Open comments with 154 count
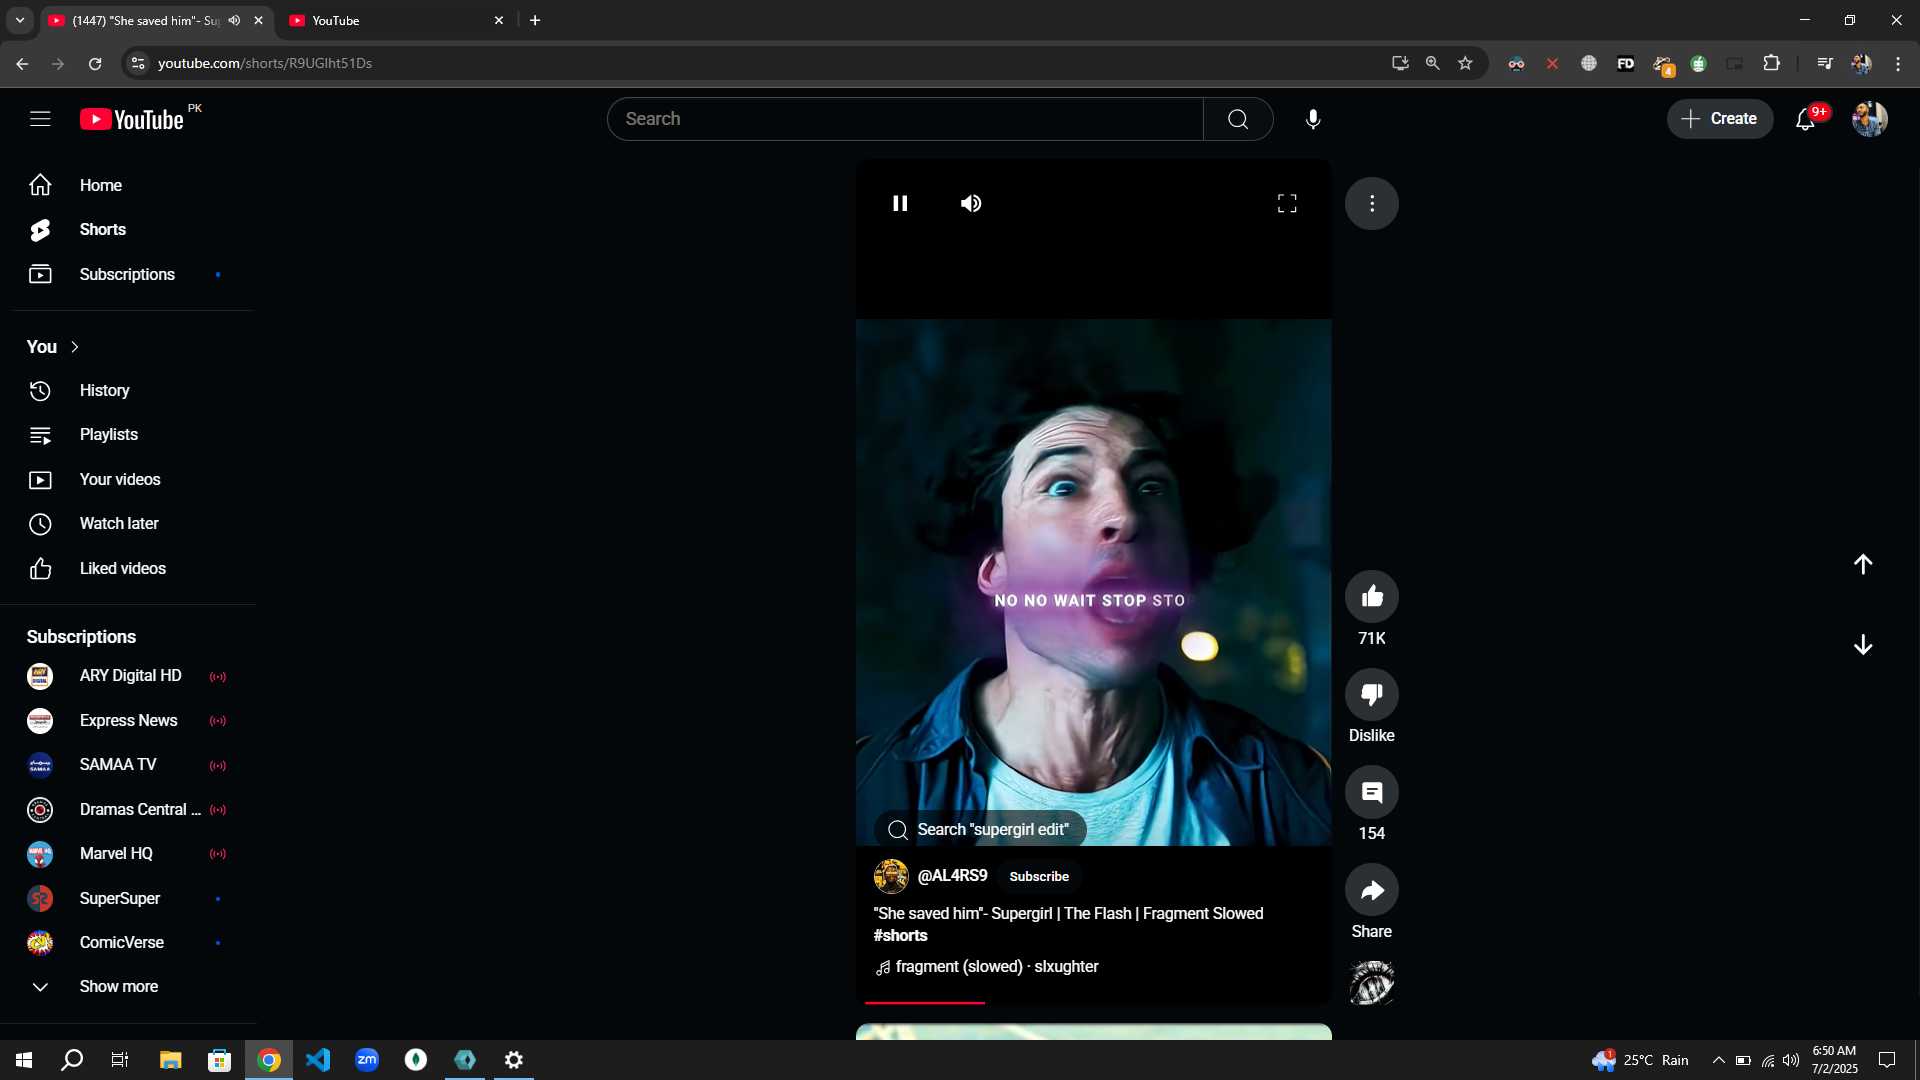This screenshot has width=1920, height=1080. [1372, 792]
